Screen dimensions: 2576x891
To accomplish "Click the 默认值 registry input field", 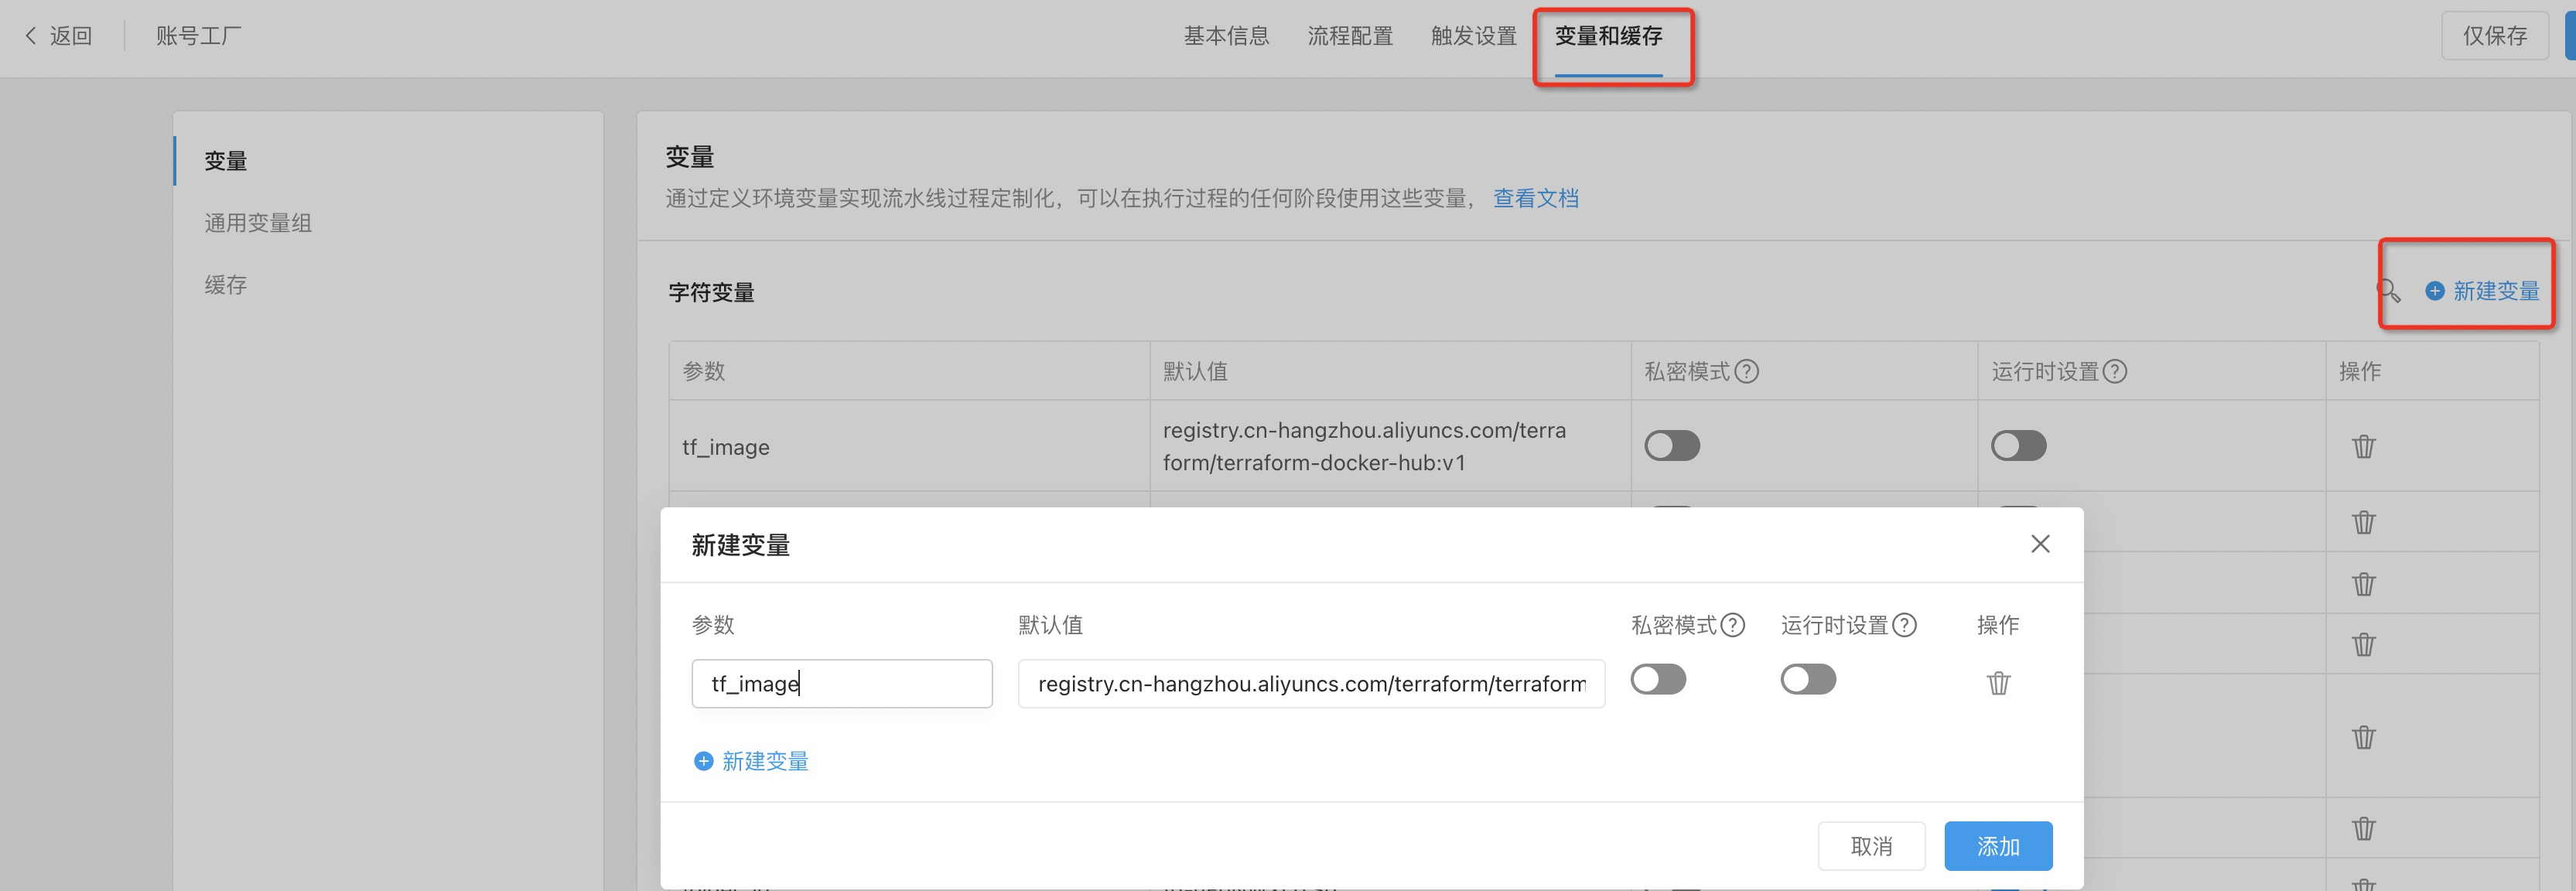I will [x=1310, y=684].
